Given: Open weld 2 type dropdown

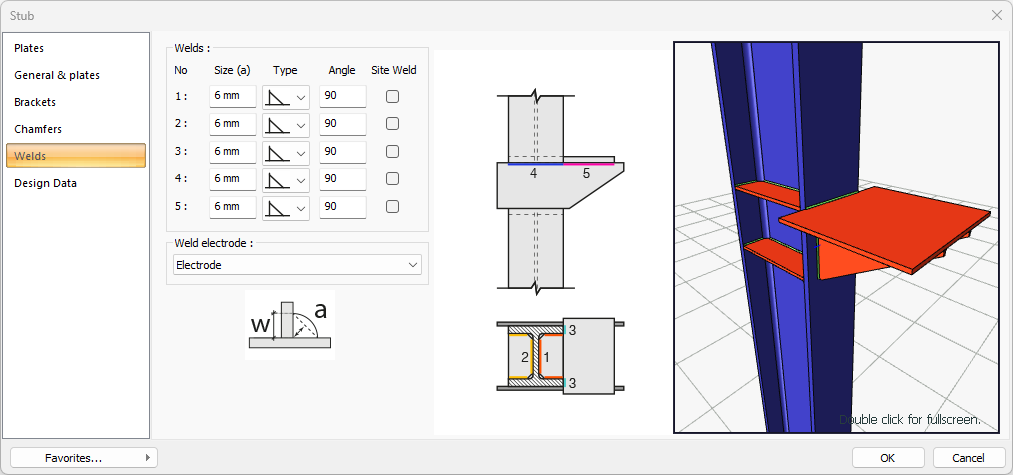Looking at the screenshot, I should pyautogui.click(x=286, y=124).
